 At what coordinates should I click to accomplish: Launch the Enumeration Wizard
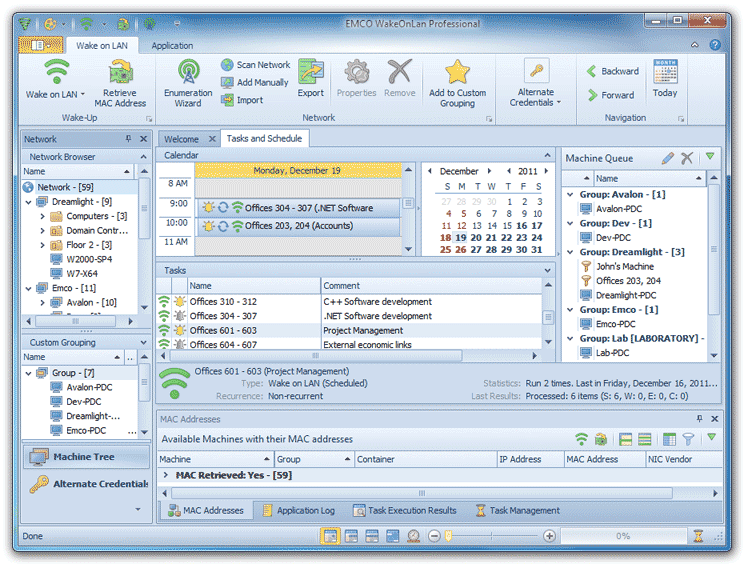click(x=188, y=74)
